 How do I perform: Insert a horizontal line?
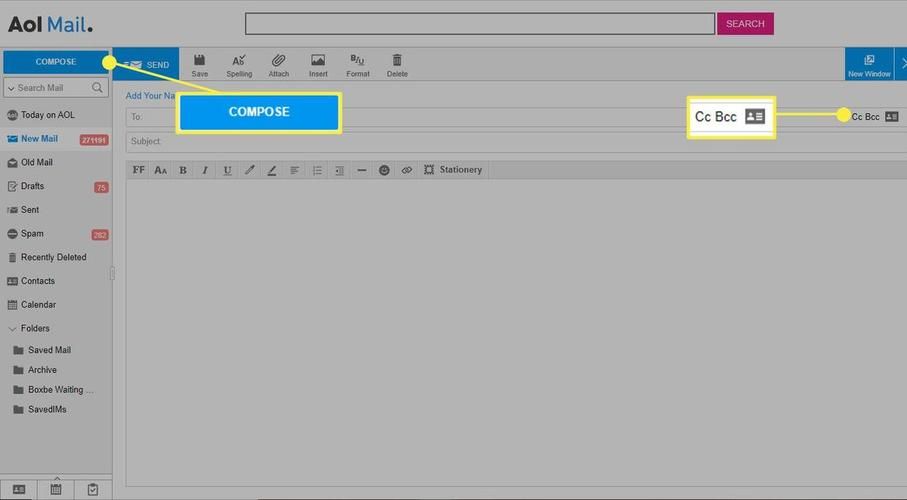(362, 170)
